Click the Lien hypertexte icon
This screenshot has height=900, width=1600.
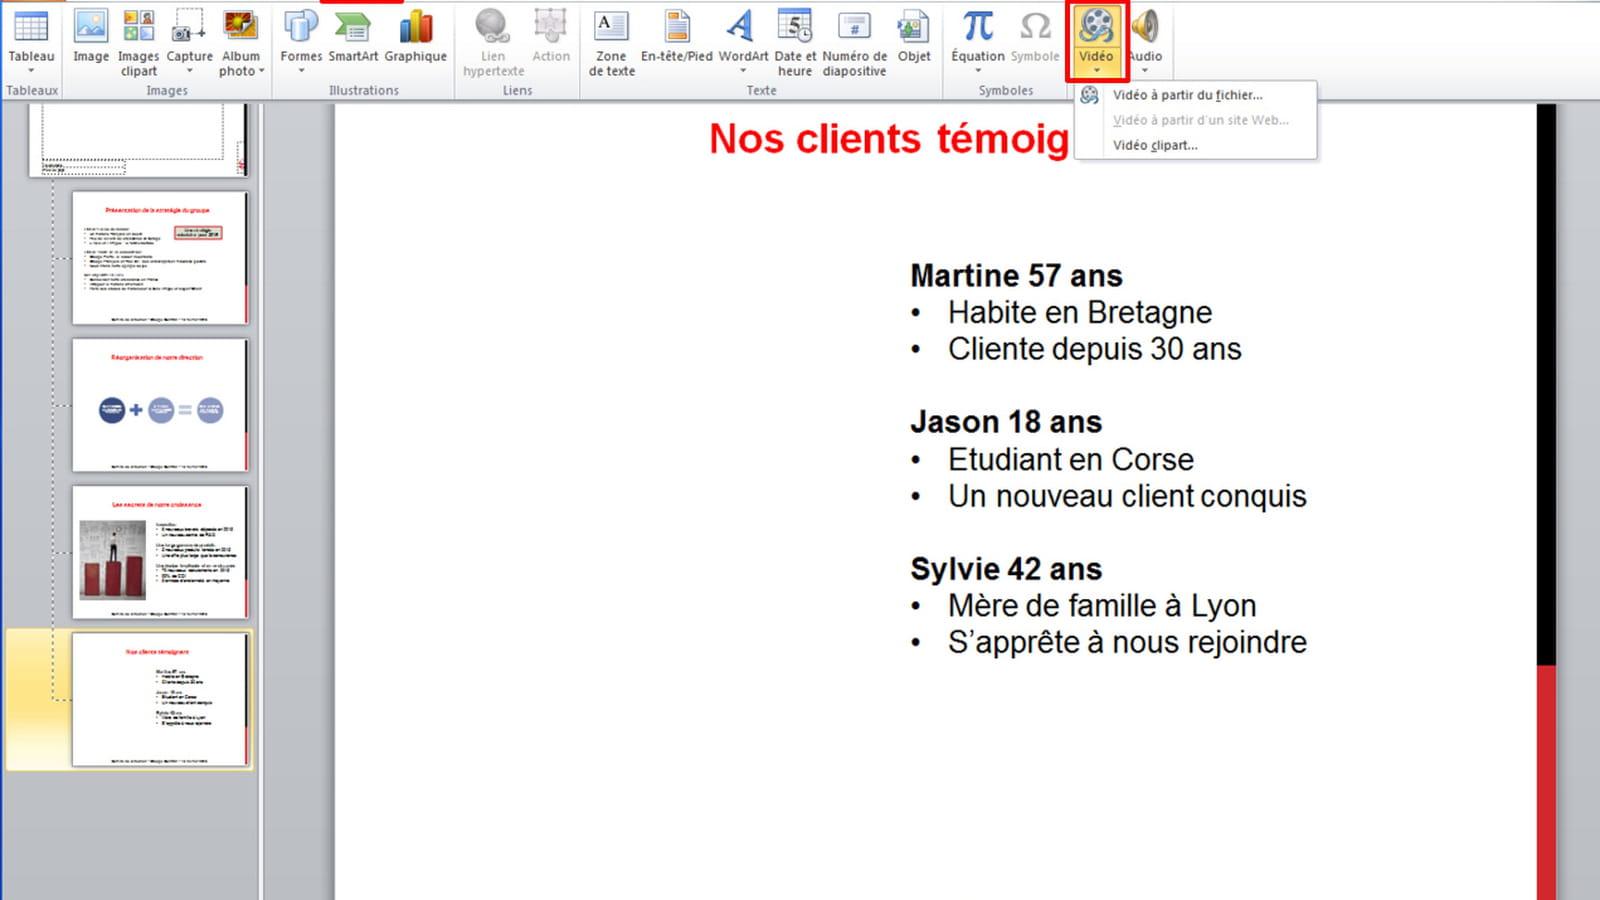(493, 27)
